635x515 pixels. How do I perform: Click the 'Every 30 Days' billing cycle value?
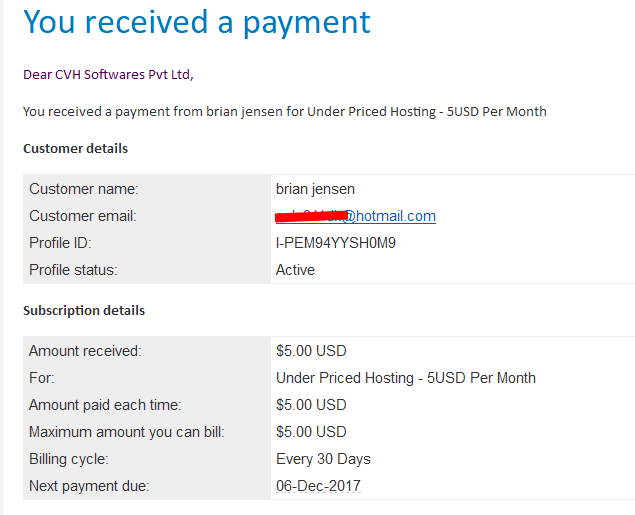click(x=323, y=459)
